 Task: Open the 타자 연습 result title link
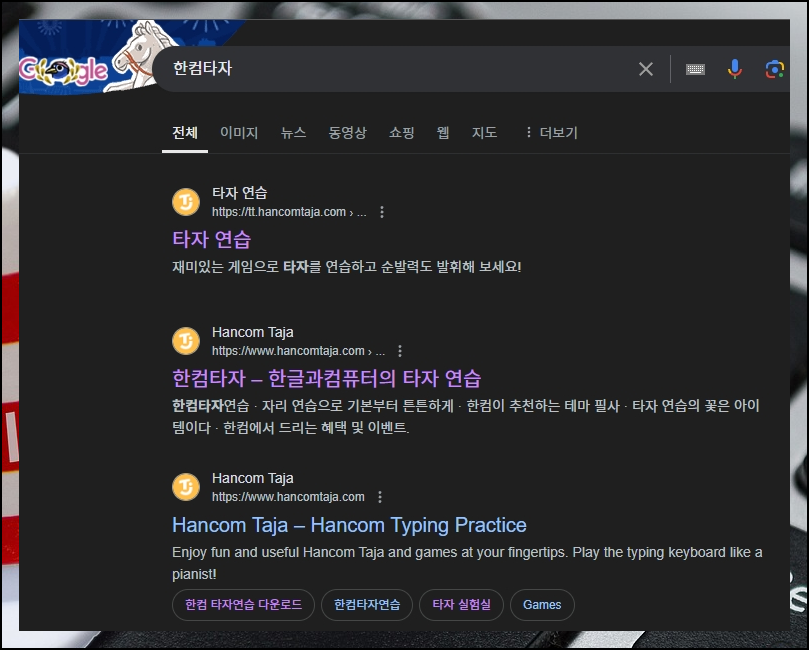click(x=212, y=239)
